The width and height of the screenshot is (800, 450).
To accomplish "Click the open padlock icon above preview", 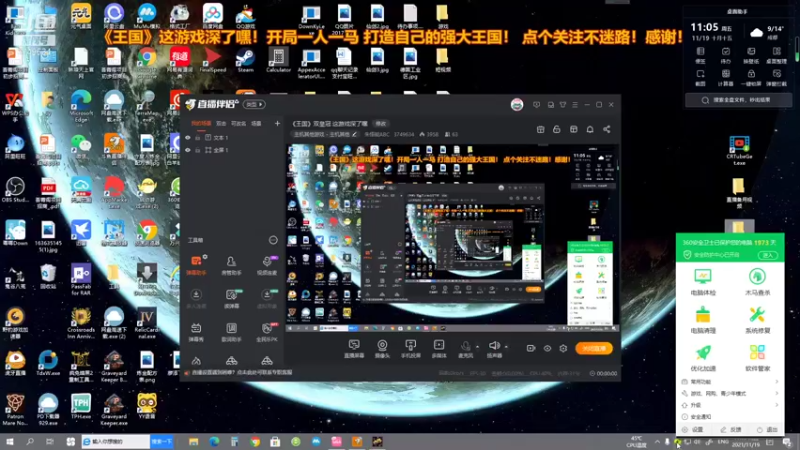I will click(x=557, y=130).
